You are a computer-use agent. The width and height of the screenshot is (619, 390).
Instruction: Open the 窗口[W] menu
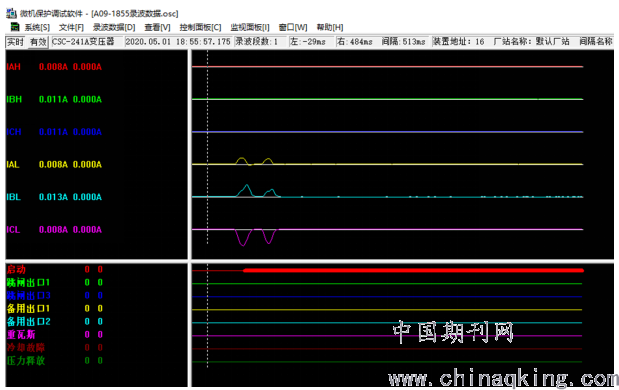293,27
